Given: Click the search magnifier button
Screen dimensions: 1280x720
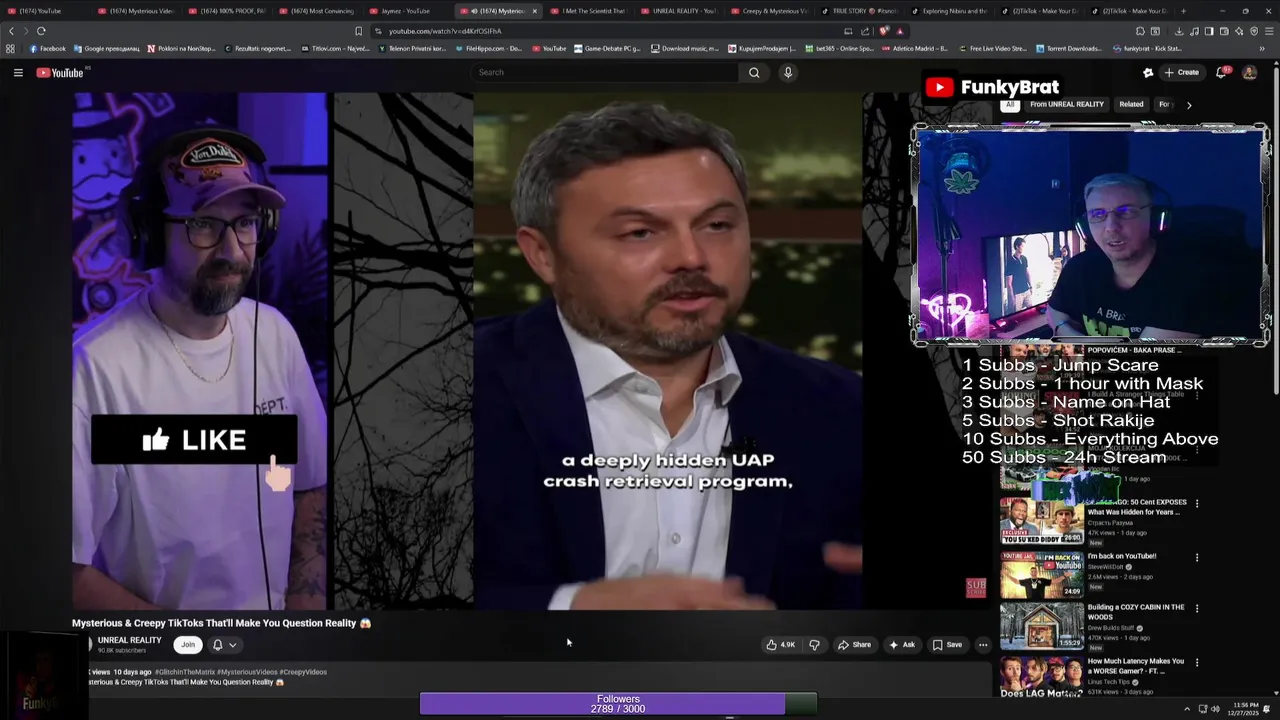Looking at the screenshot, I should click(x=754, y=72).
